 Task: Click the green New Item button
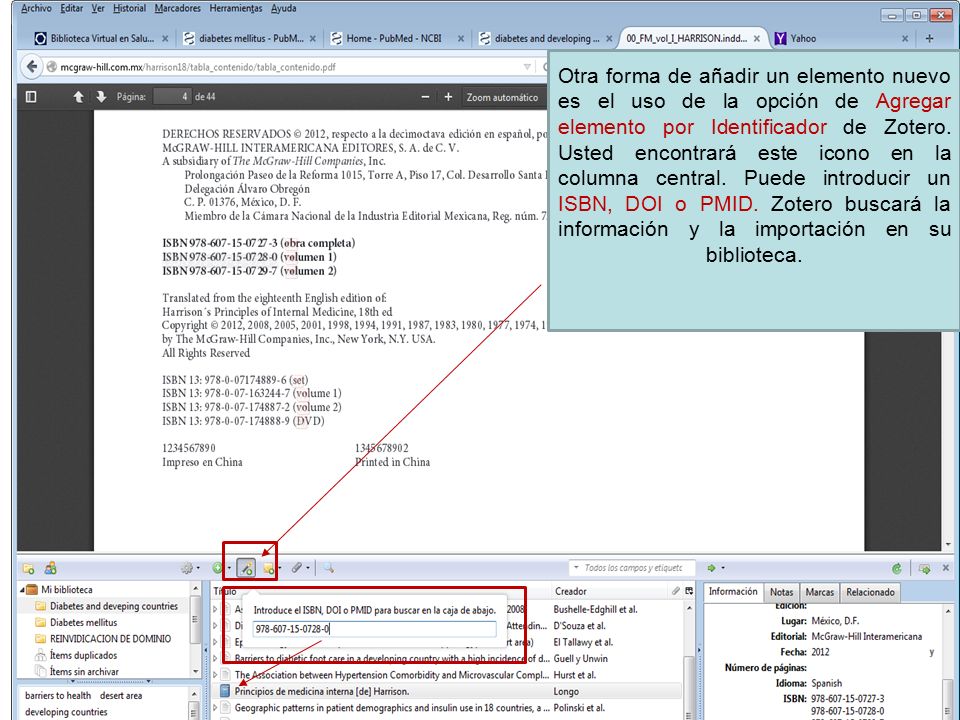tap(220, 569)
